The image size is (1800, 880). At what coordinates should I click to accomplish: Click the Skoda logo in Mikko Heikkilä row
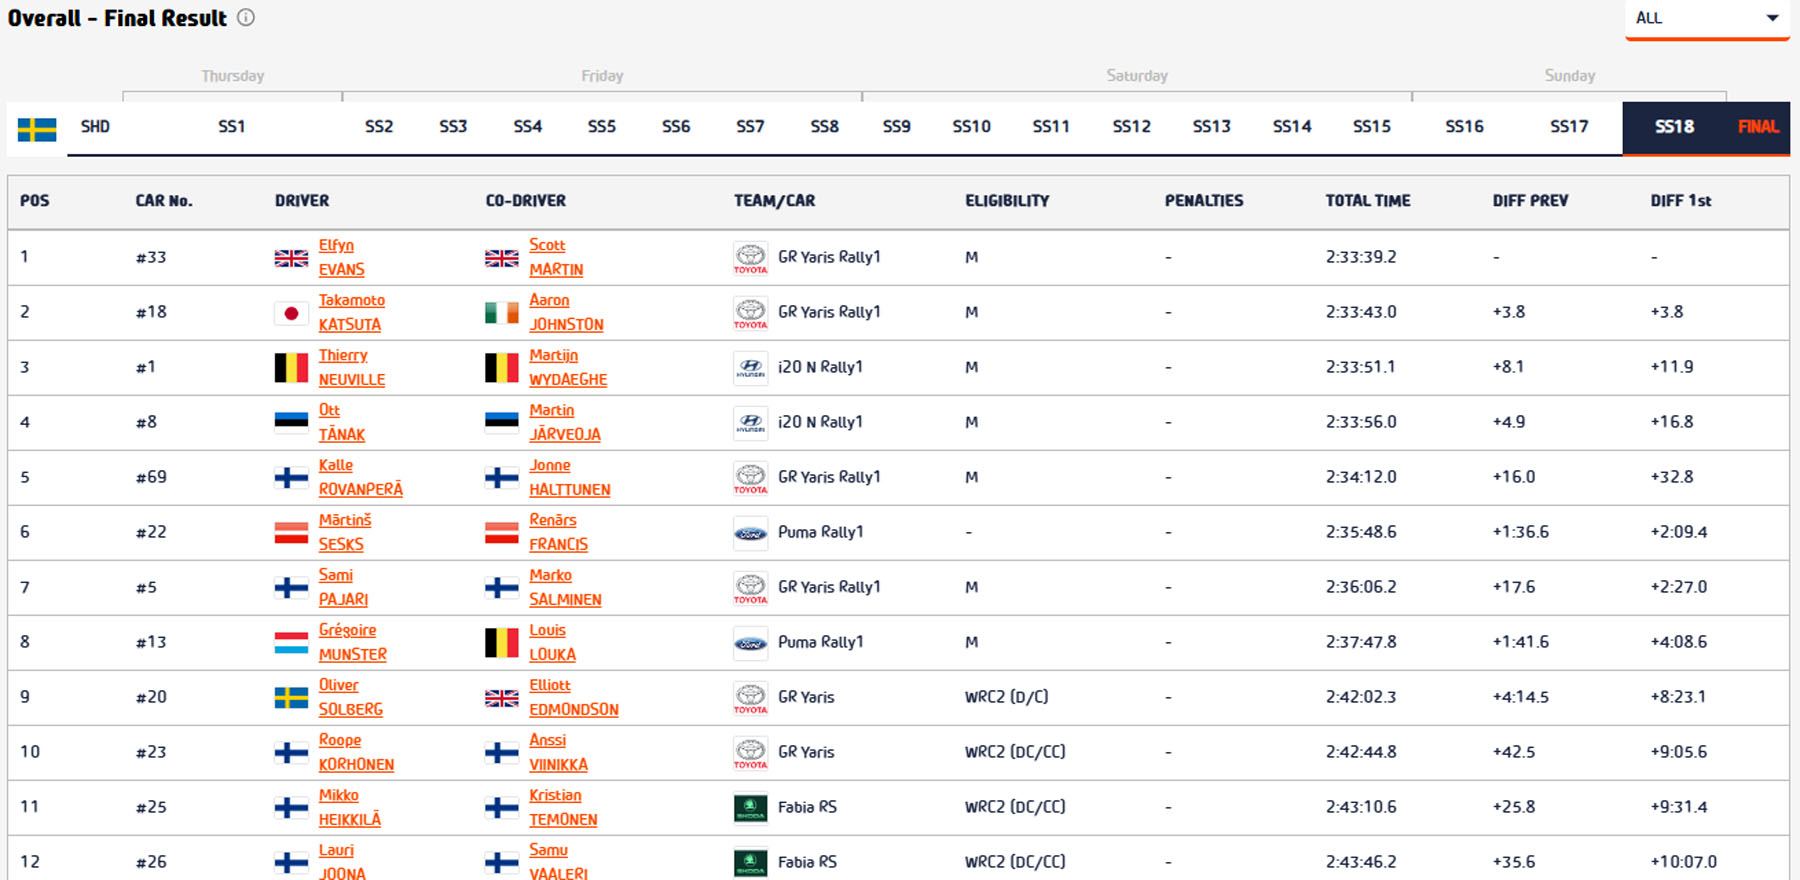(750, 807)
